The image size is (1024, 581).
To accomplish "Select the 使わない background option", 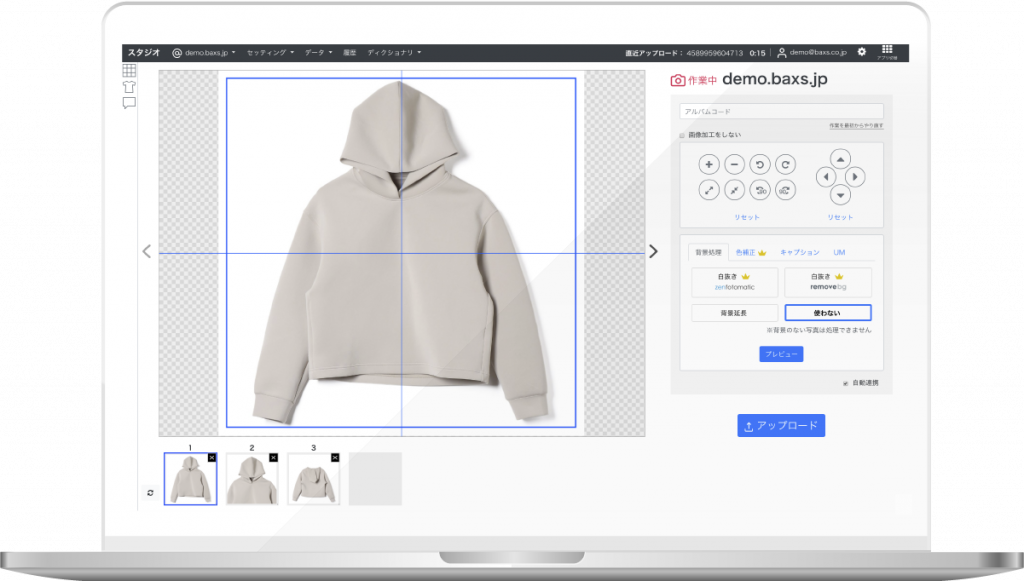I will coord(827,313).
